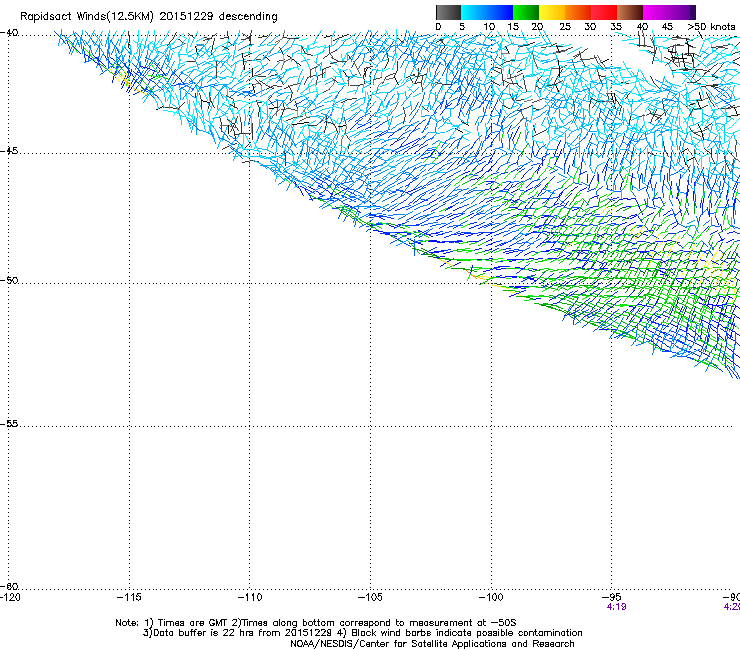Click the -100 longitude axis label
Viewport: 740px width, 650px height.
pos(491,597)
